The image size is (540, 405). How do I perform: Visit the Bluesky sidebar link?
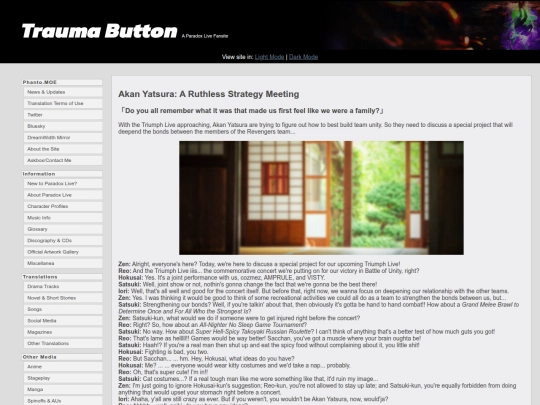coord(63,126)
